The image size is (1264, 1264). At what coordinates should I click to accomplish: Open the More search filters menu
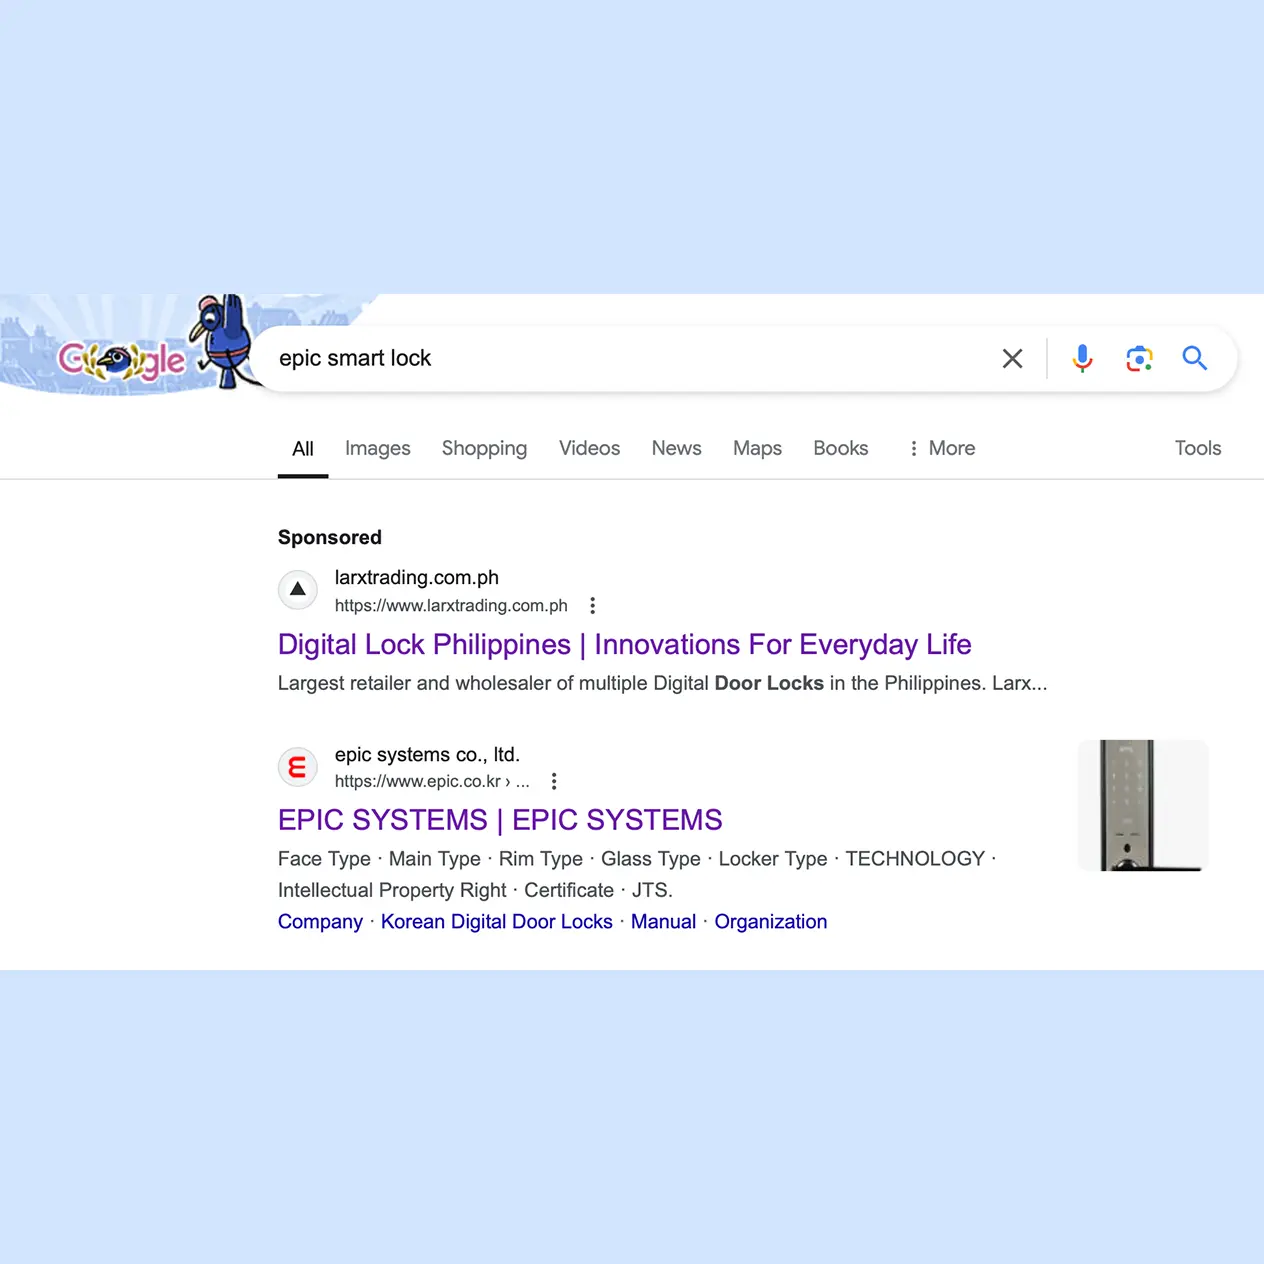(941, 448)
